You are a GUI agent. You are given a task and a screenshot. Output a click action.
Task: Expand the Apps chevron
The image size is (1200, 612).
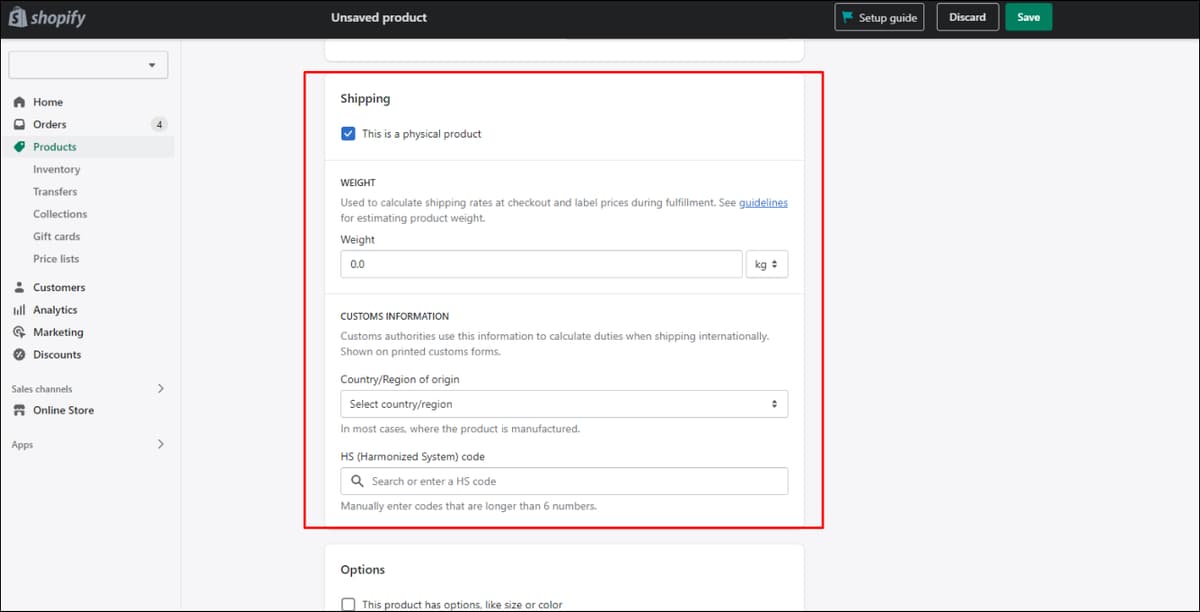[x=161, y=444]
